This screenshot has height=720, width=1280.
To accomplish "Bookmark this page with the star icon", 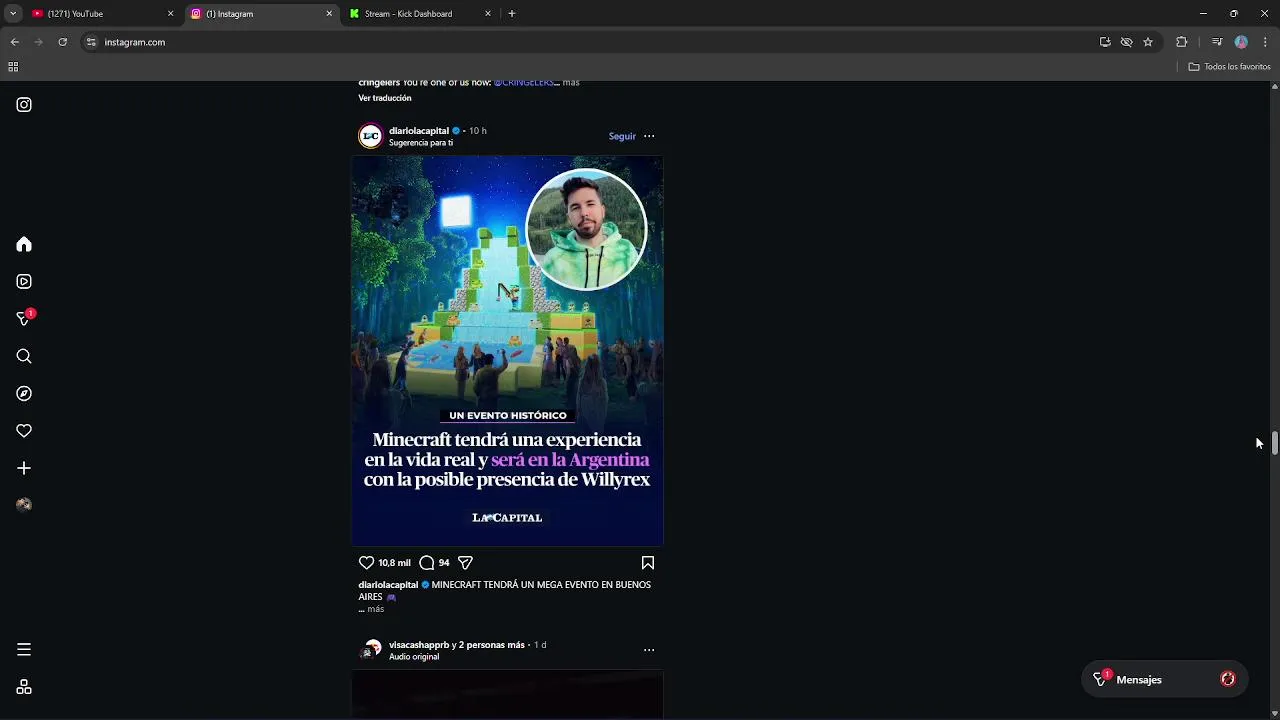I will tap(1148, 42).
